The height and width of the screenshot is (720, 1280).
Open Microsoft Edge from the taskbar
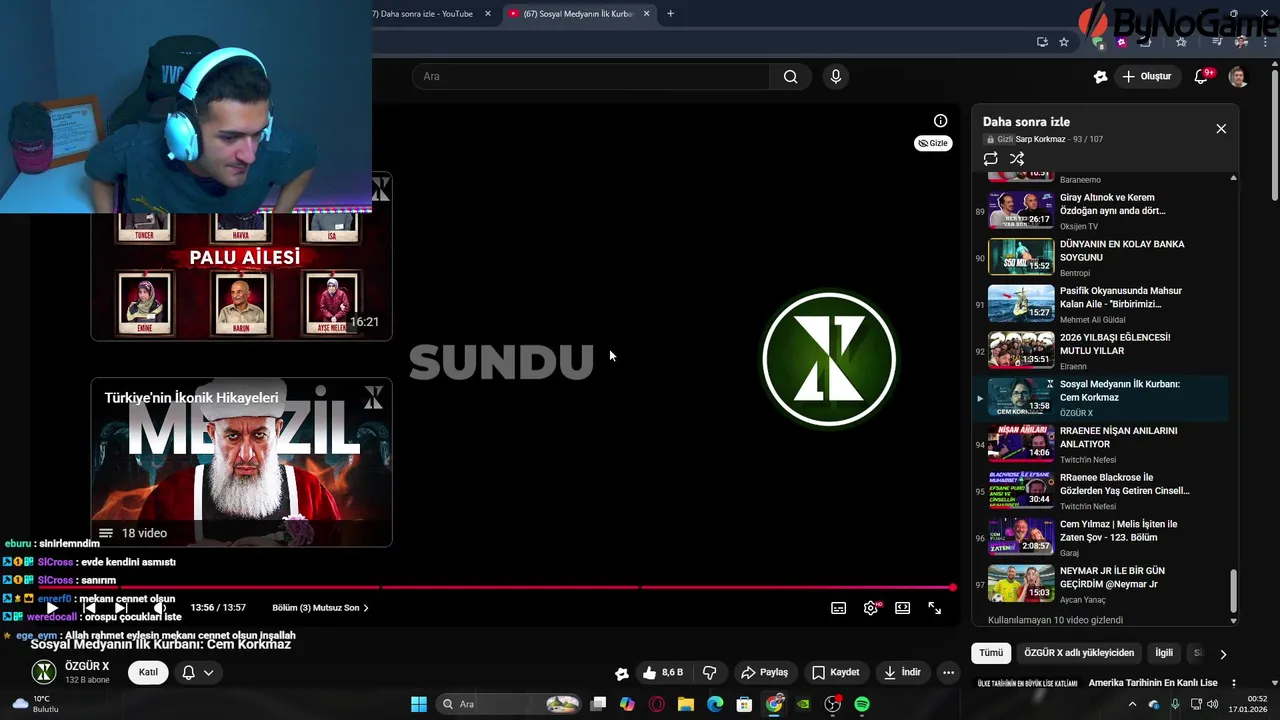(x=715, y=704)
